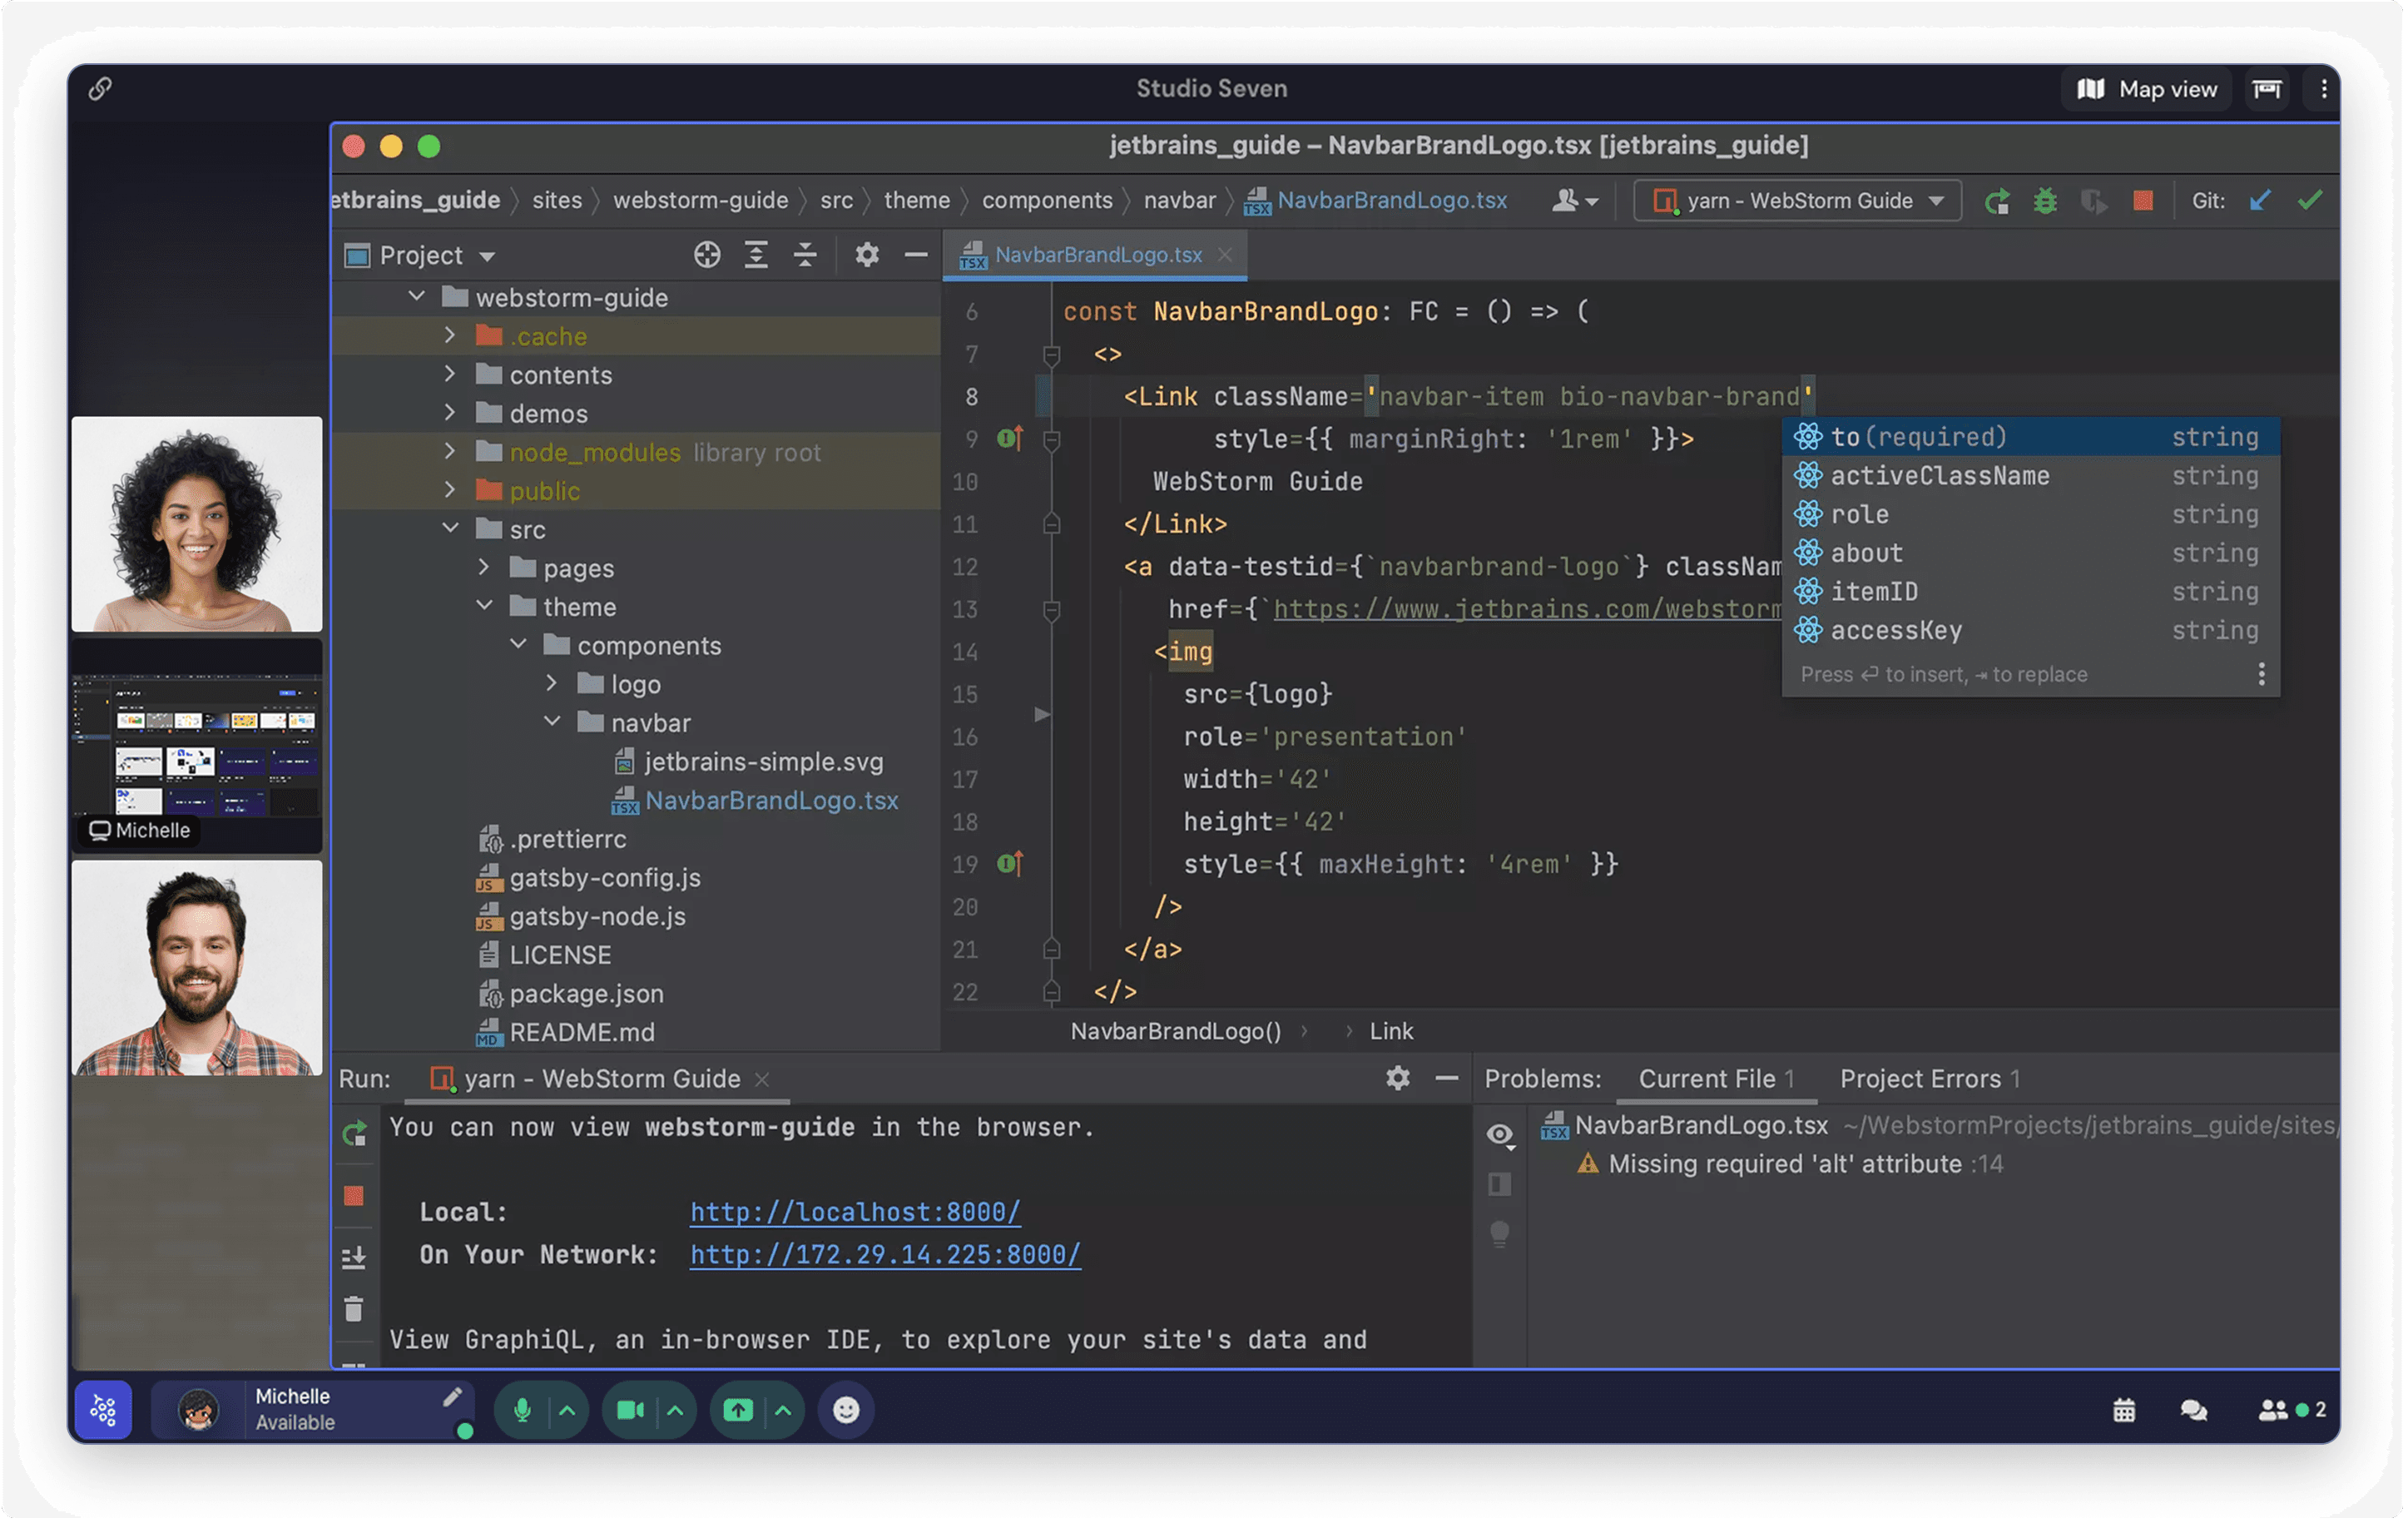Open the Map view

(x=2147, y=89)
